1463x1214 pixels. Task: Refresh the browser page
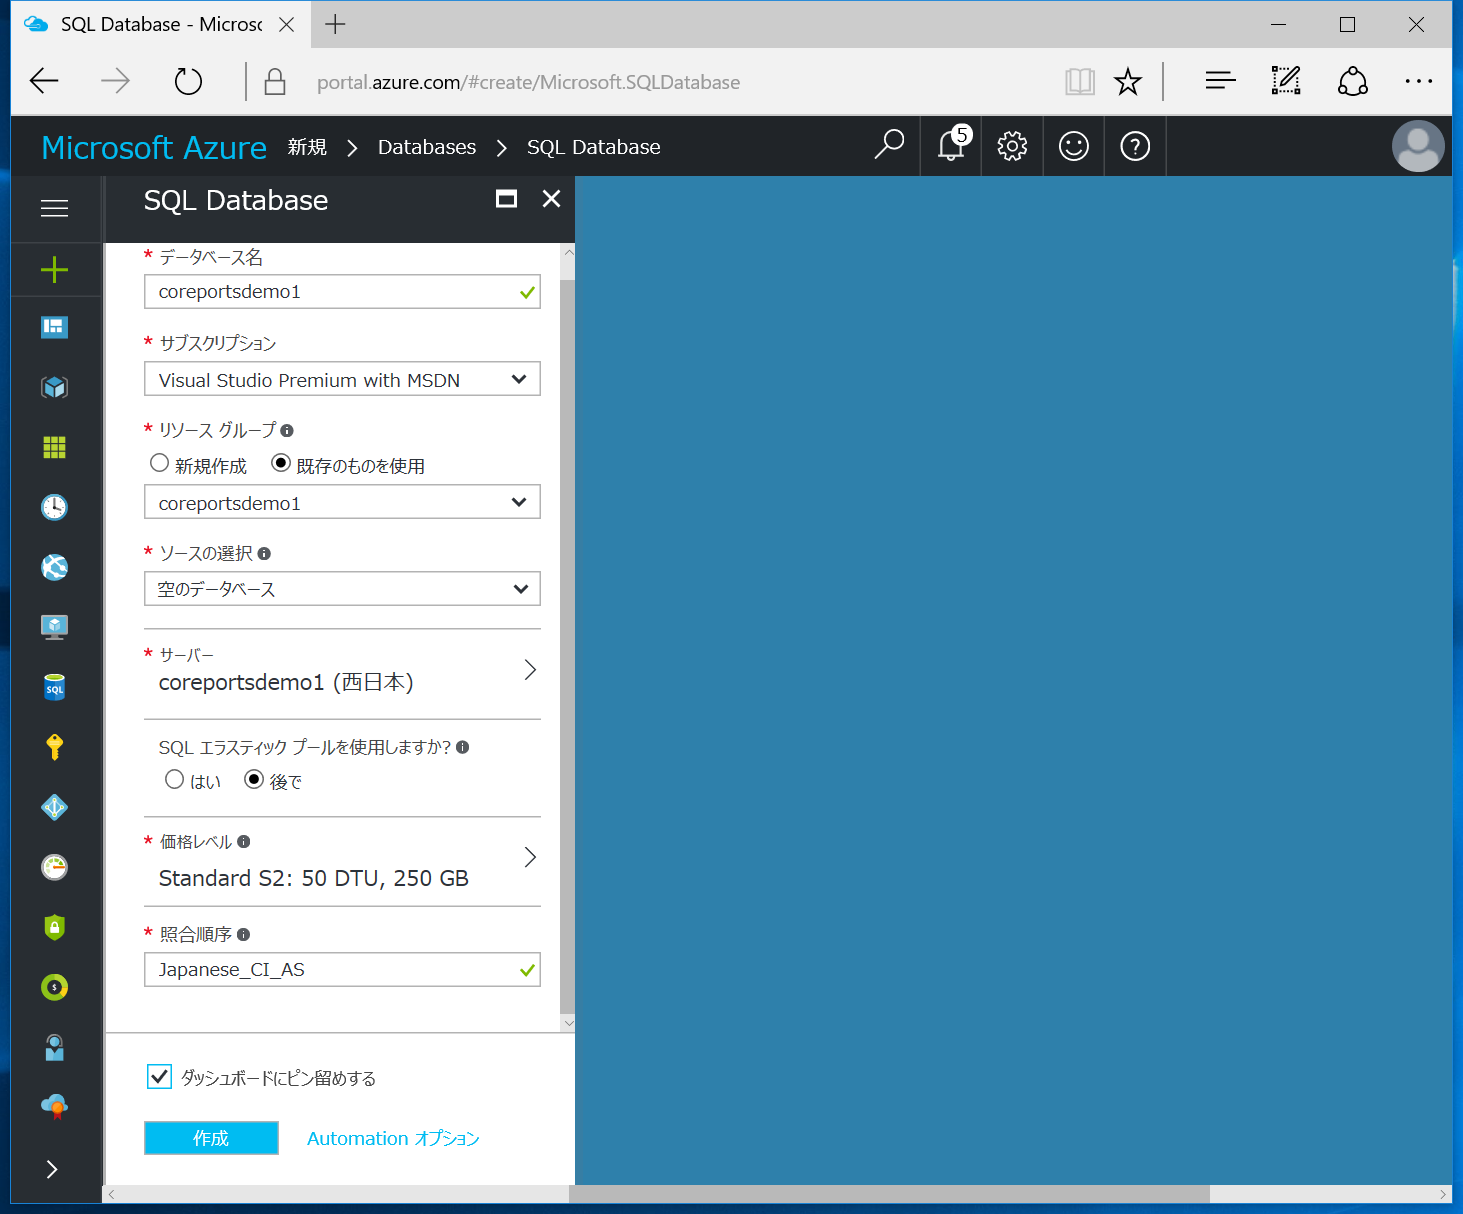tap(188, 81)
